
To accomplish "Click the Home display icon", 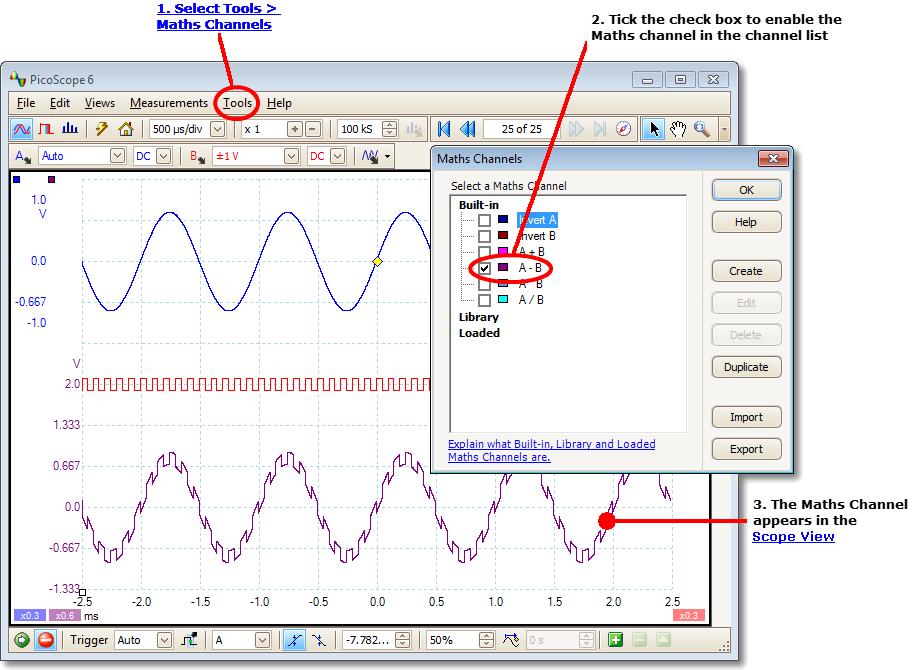I will coord(126,129).
